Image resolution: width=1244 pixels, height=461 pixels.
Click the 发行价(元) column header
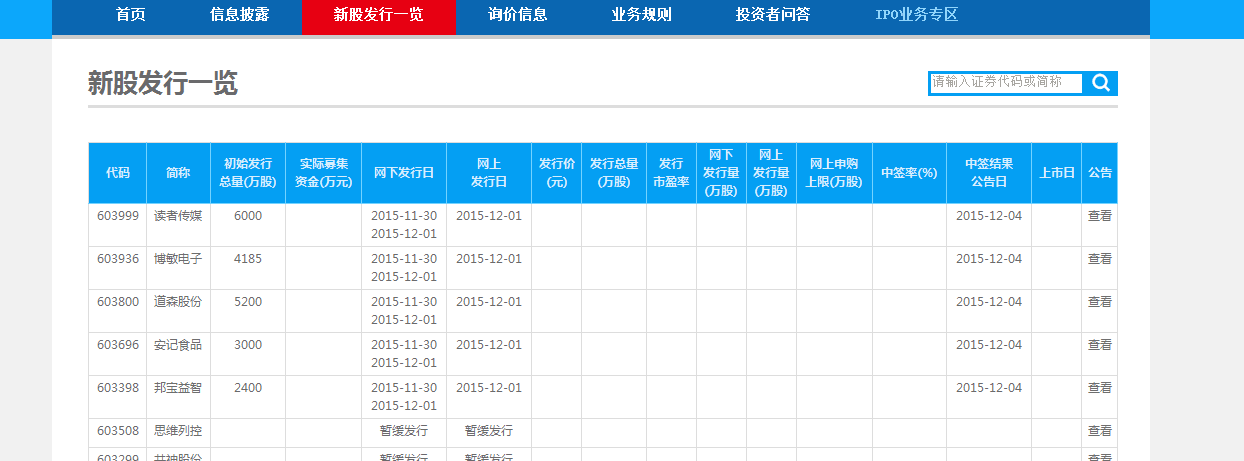(x=556, y=173)
